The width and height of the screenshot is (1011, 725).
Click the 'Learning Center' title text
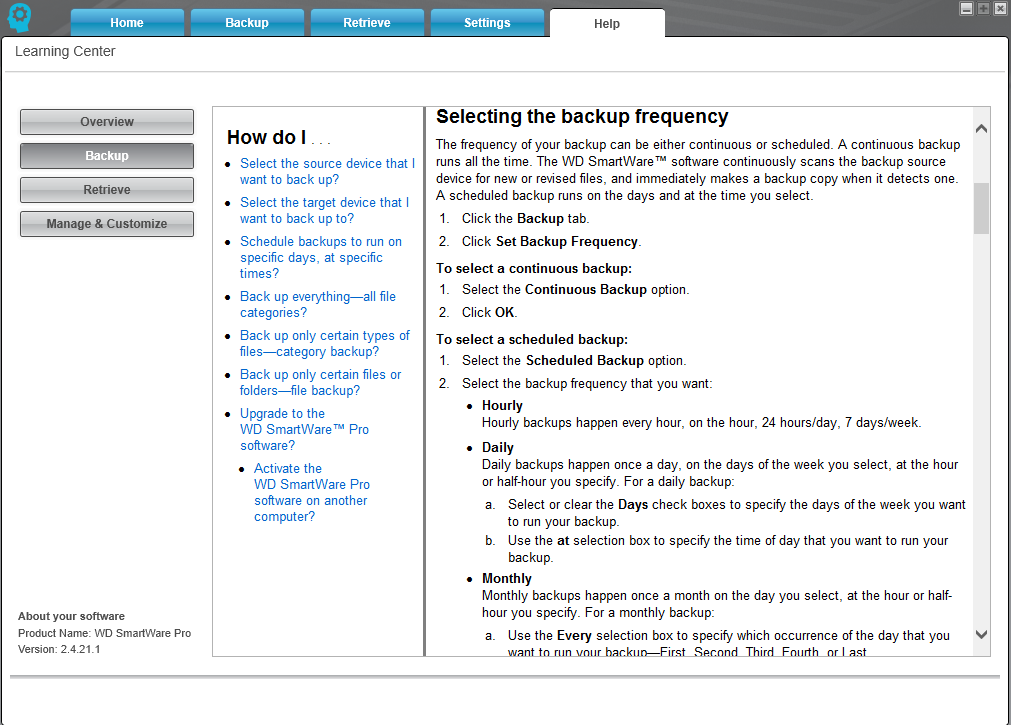coord(65,51)
